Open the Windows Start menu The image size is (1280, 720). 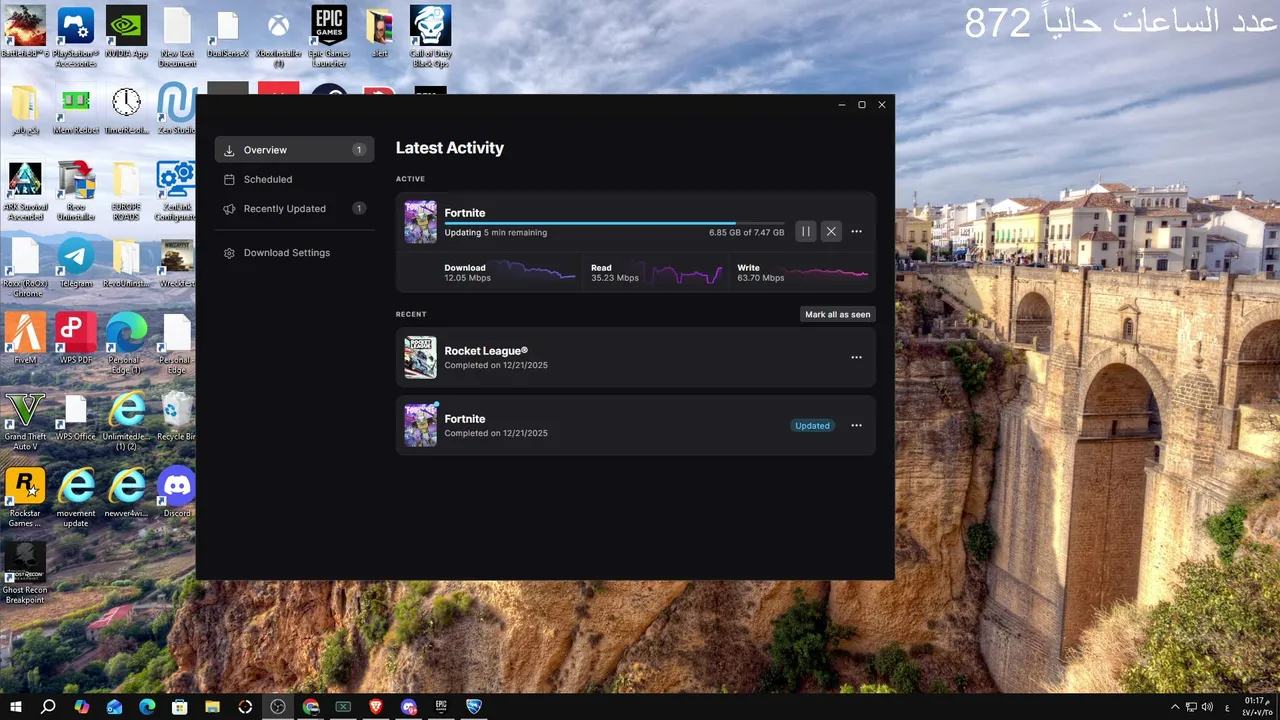pos(15,707)
